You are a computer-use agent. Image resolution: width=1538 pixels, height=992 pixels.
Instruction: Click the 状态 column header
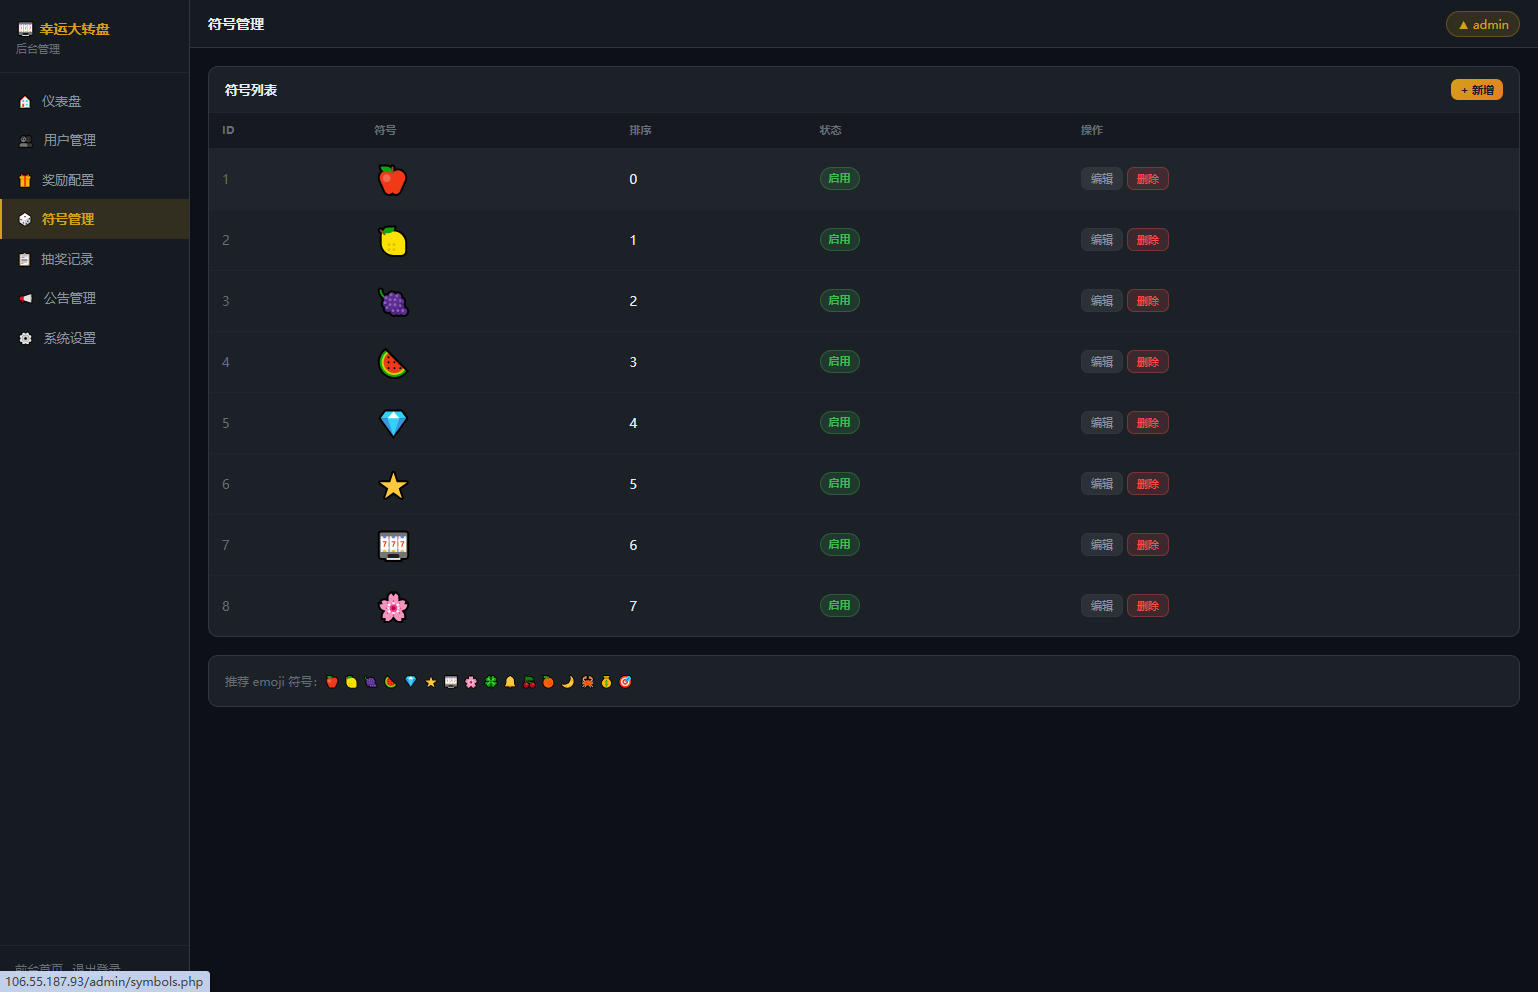830,130
